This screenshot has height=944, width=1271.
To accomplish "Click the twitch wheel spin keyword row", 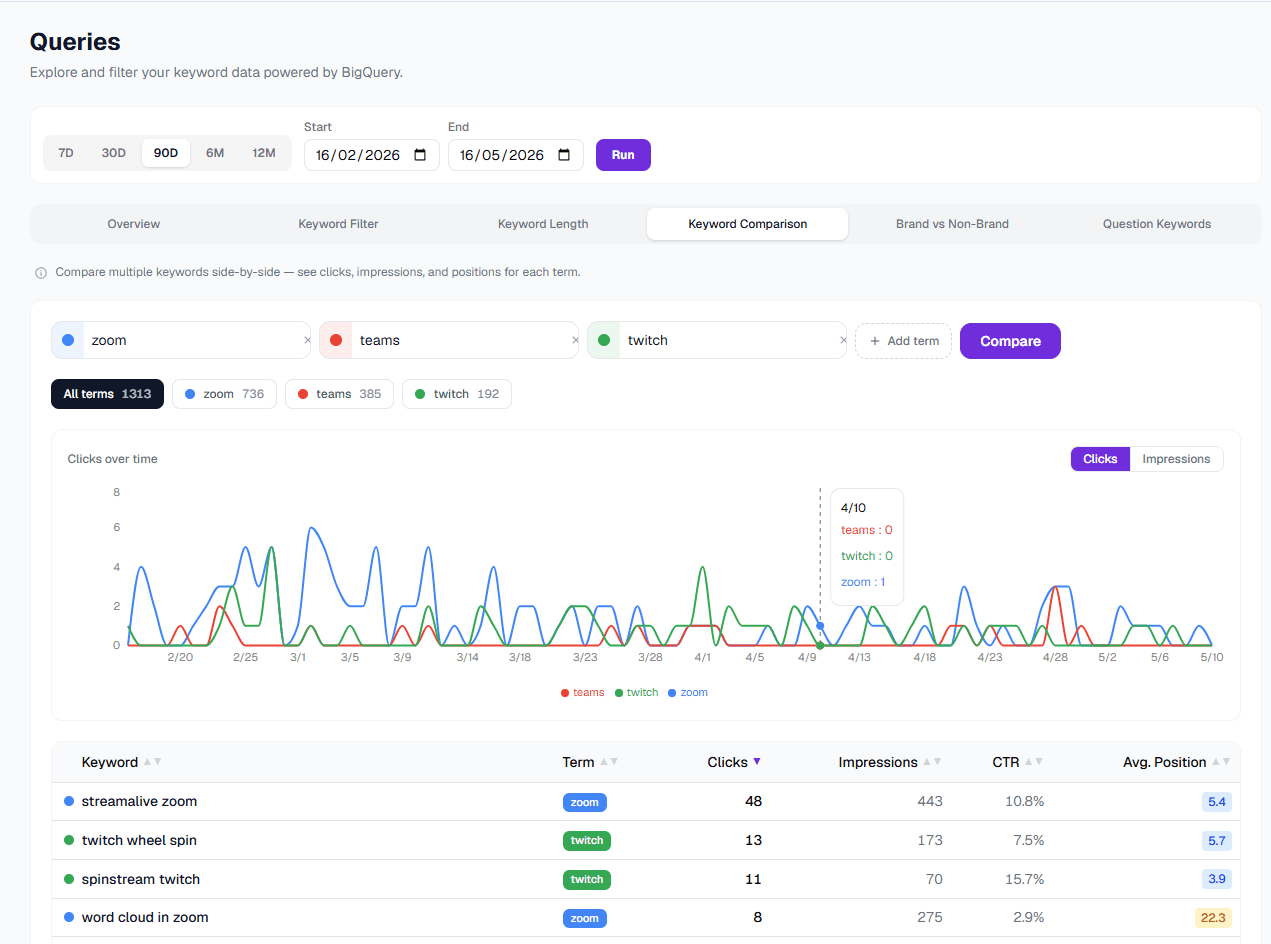I will [646, 840].
